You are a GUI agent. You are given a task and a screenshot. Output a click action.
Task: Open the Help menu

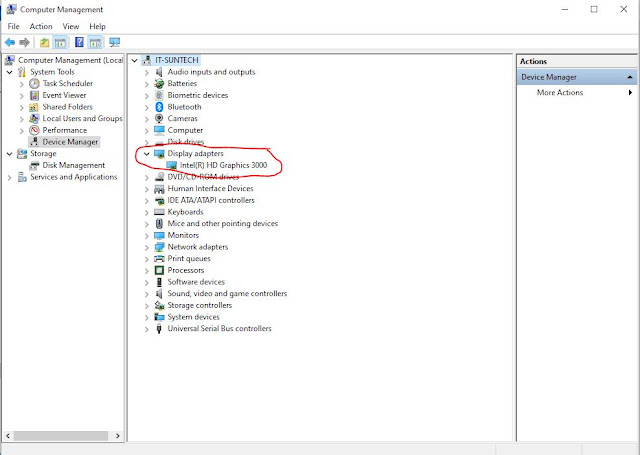click(97, 26)
